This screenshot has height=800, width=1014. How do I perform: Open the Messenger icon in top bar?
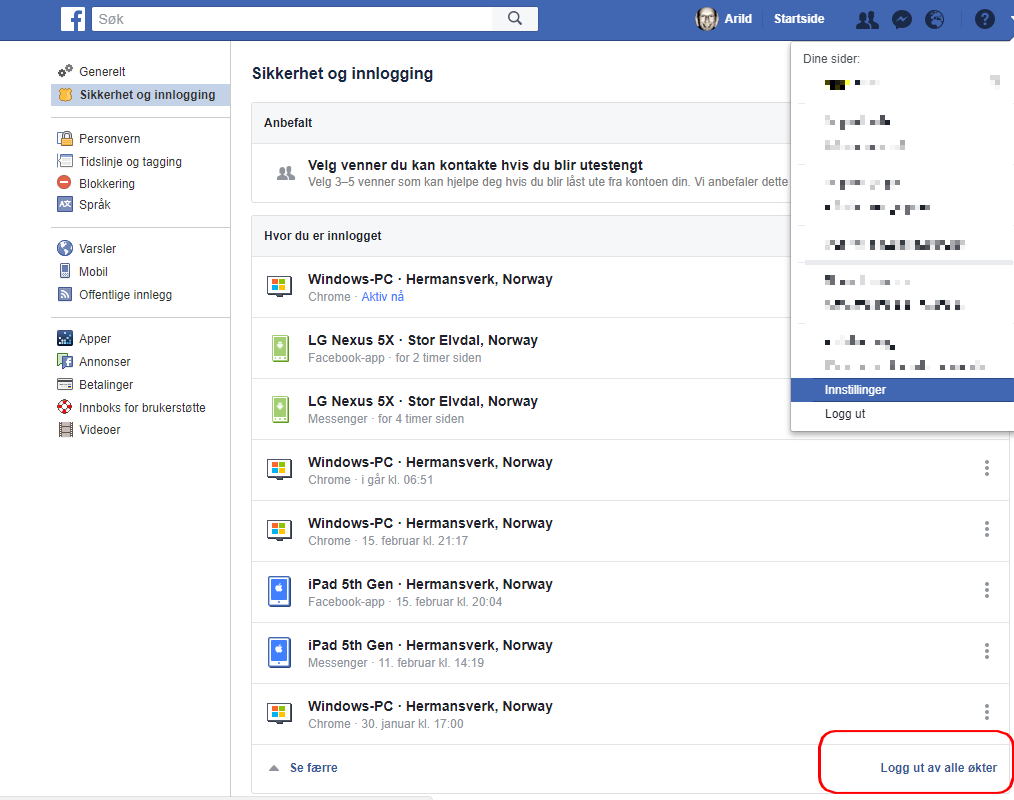(x=901, y=19)
